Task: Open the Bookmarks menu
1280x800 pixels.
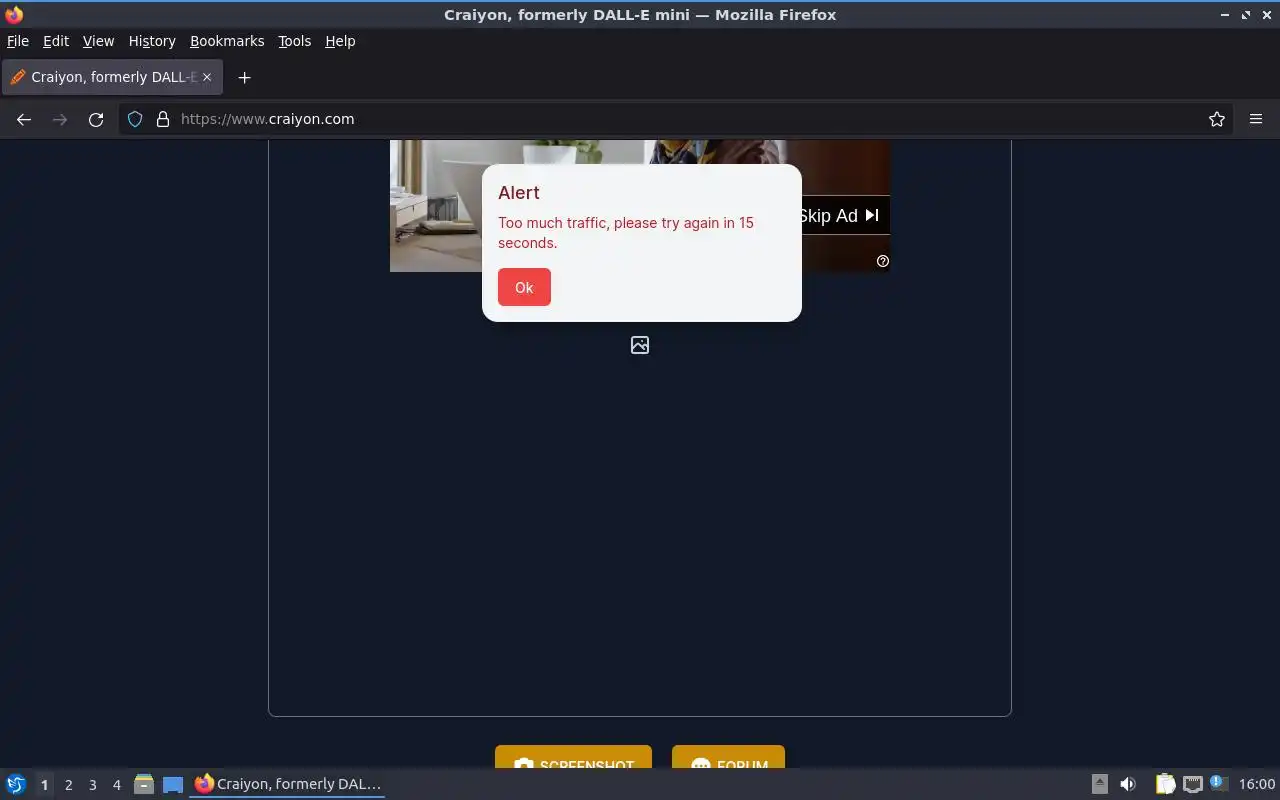Action: (x=227, y=41)
